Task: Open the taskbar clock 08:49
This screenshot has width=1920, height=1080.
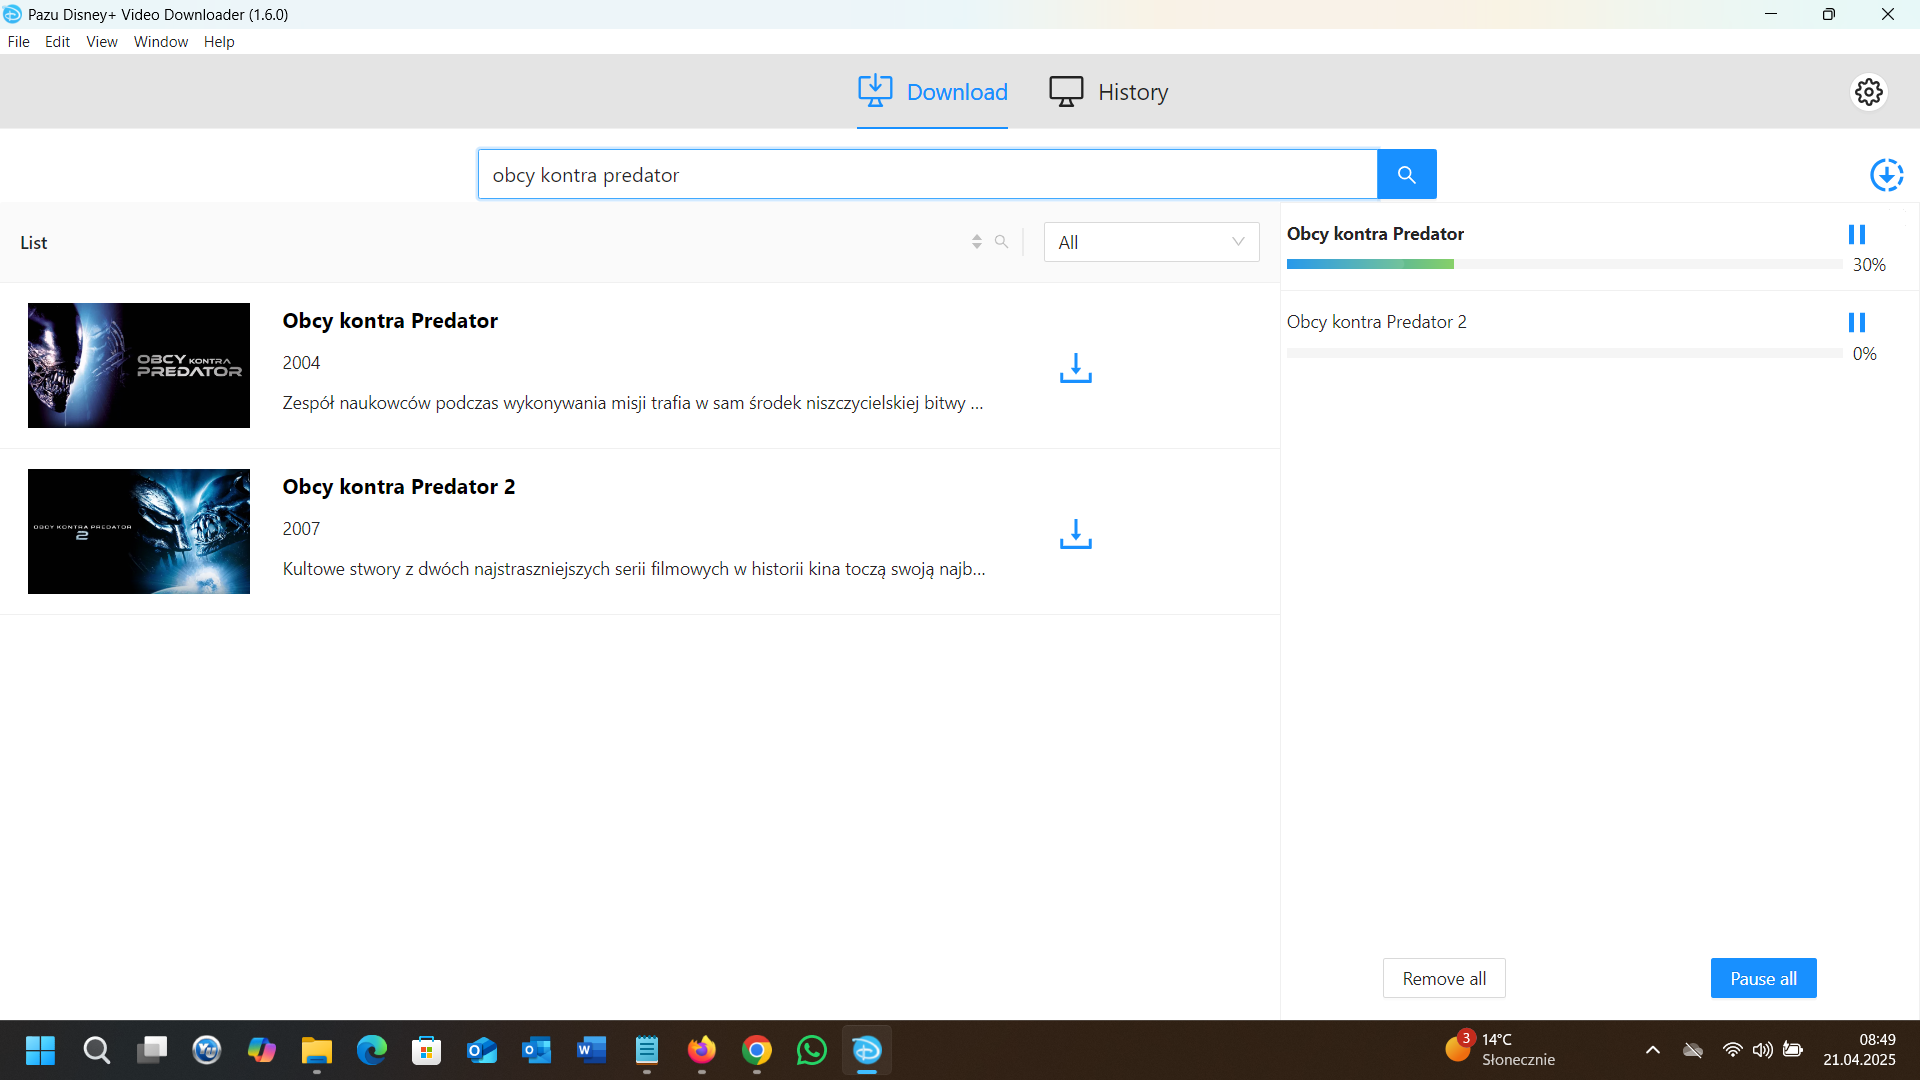Action: click(1859, 1050)
